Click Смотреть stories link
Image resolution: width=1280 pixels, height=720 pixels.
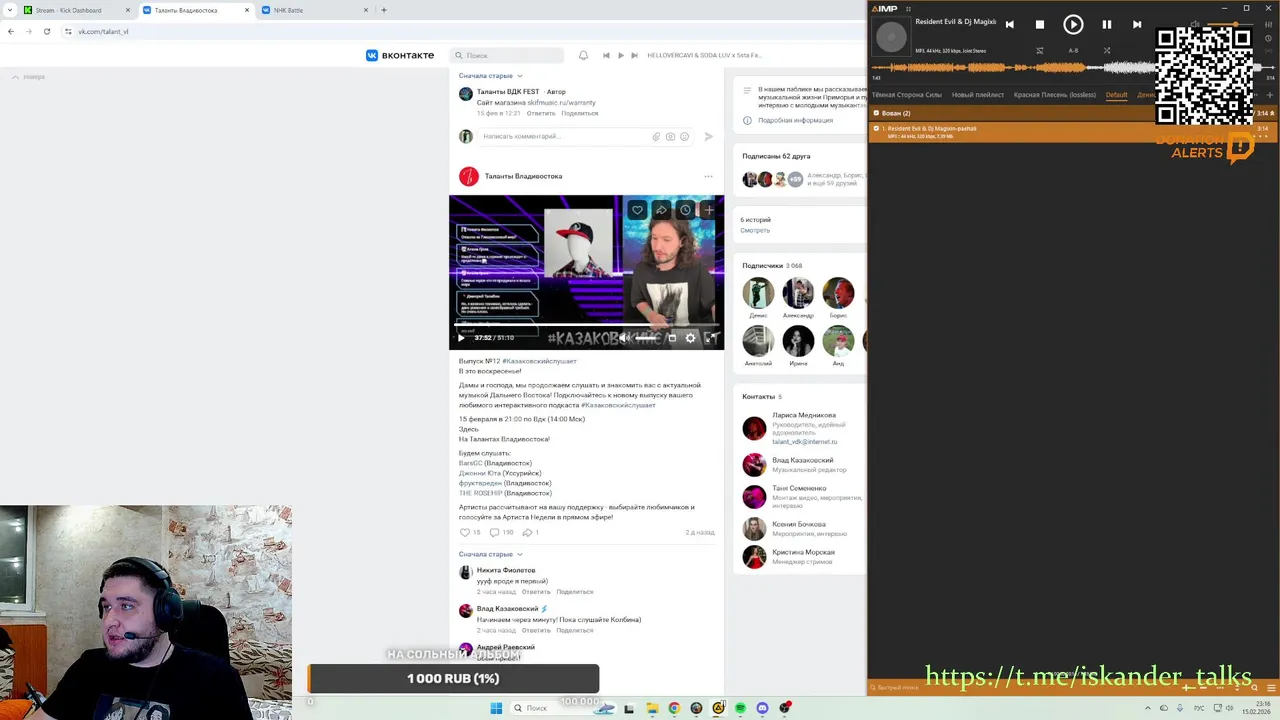(x=755, y=230)
